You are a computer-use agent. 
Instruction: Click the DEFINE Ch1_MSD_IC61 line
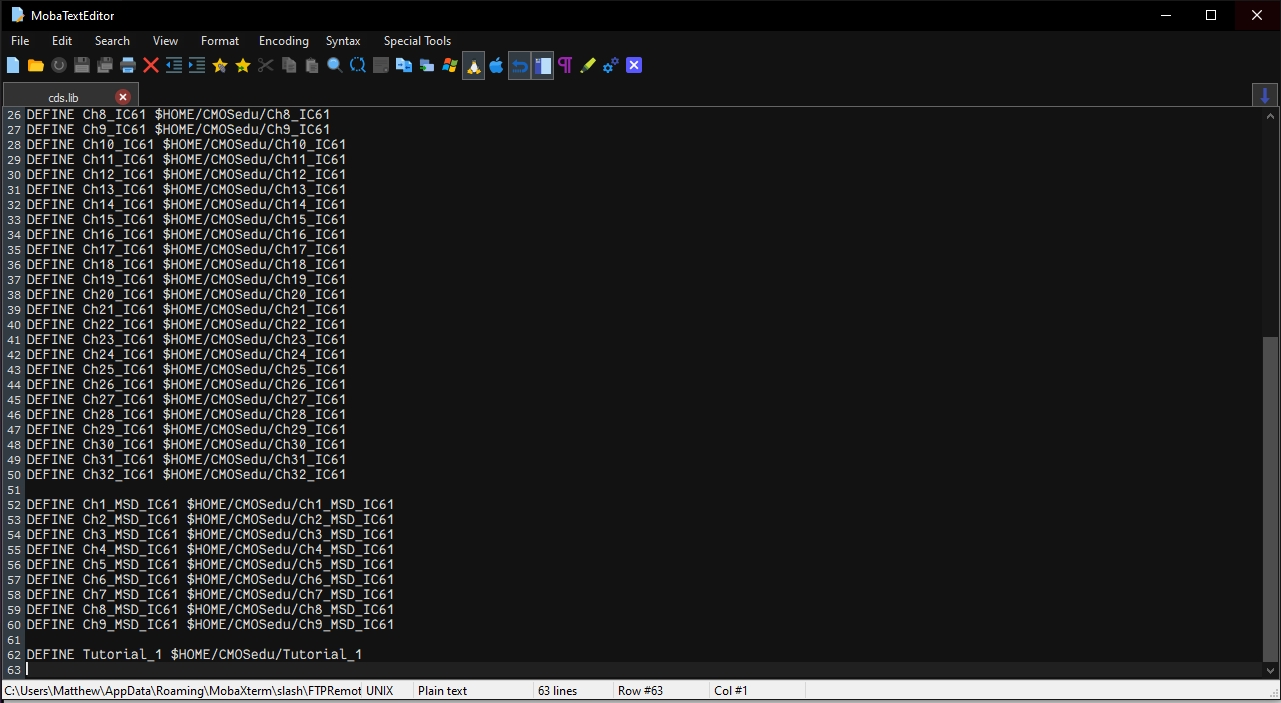click(x=210, y=505)
